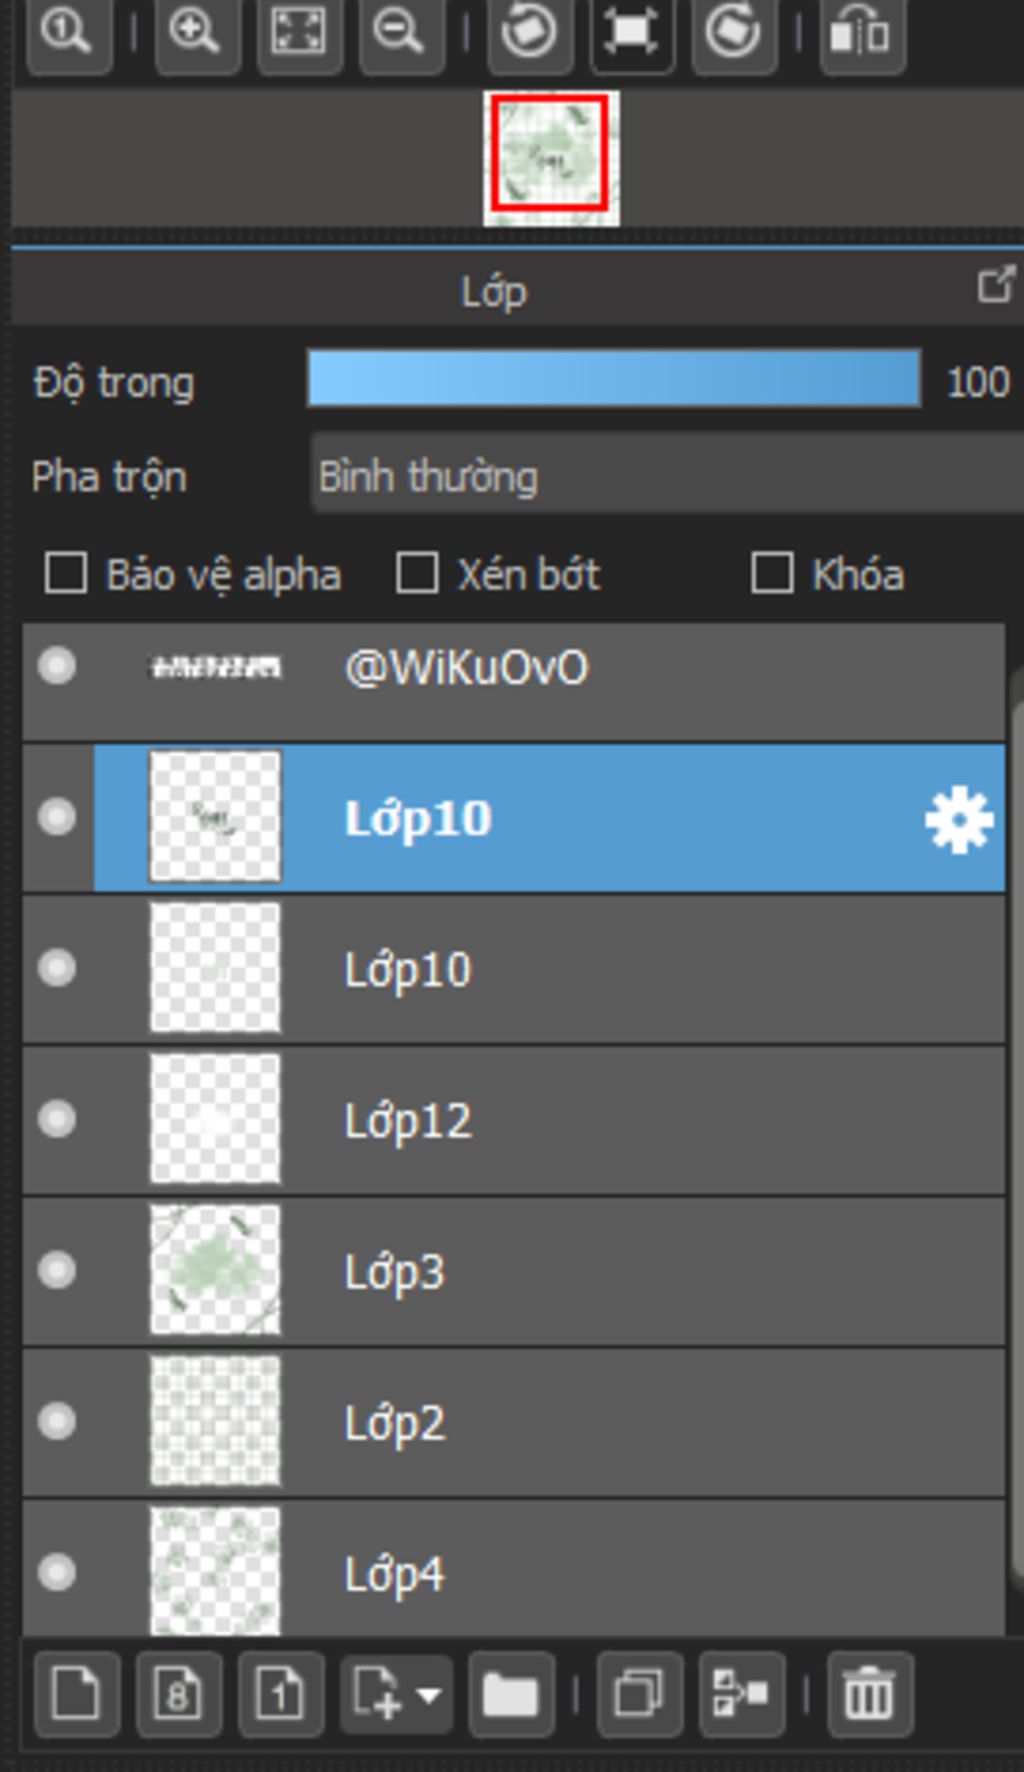
Task: Open the add-layer dropdown arrow
Action: [x=428, y=1695]
